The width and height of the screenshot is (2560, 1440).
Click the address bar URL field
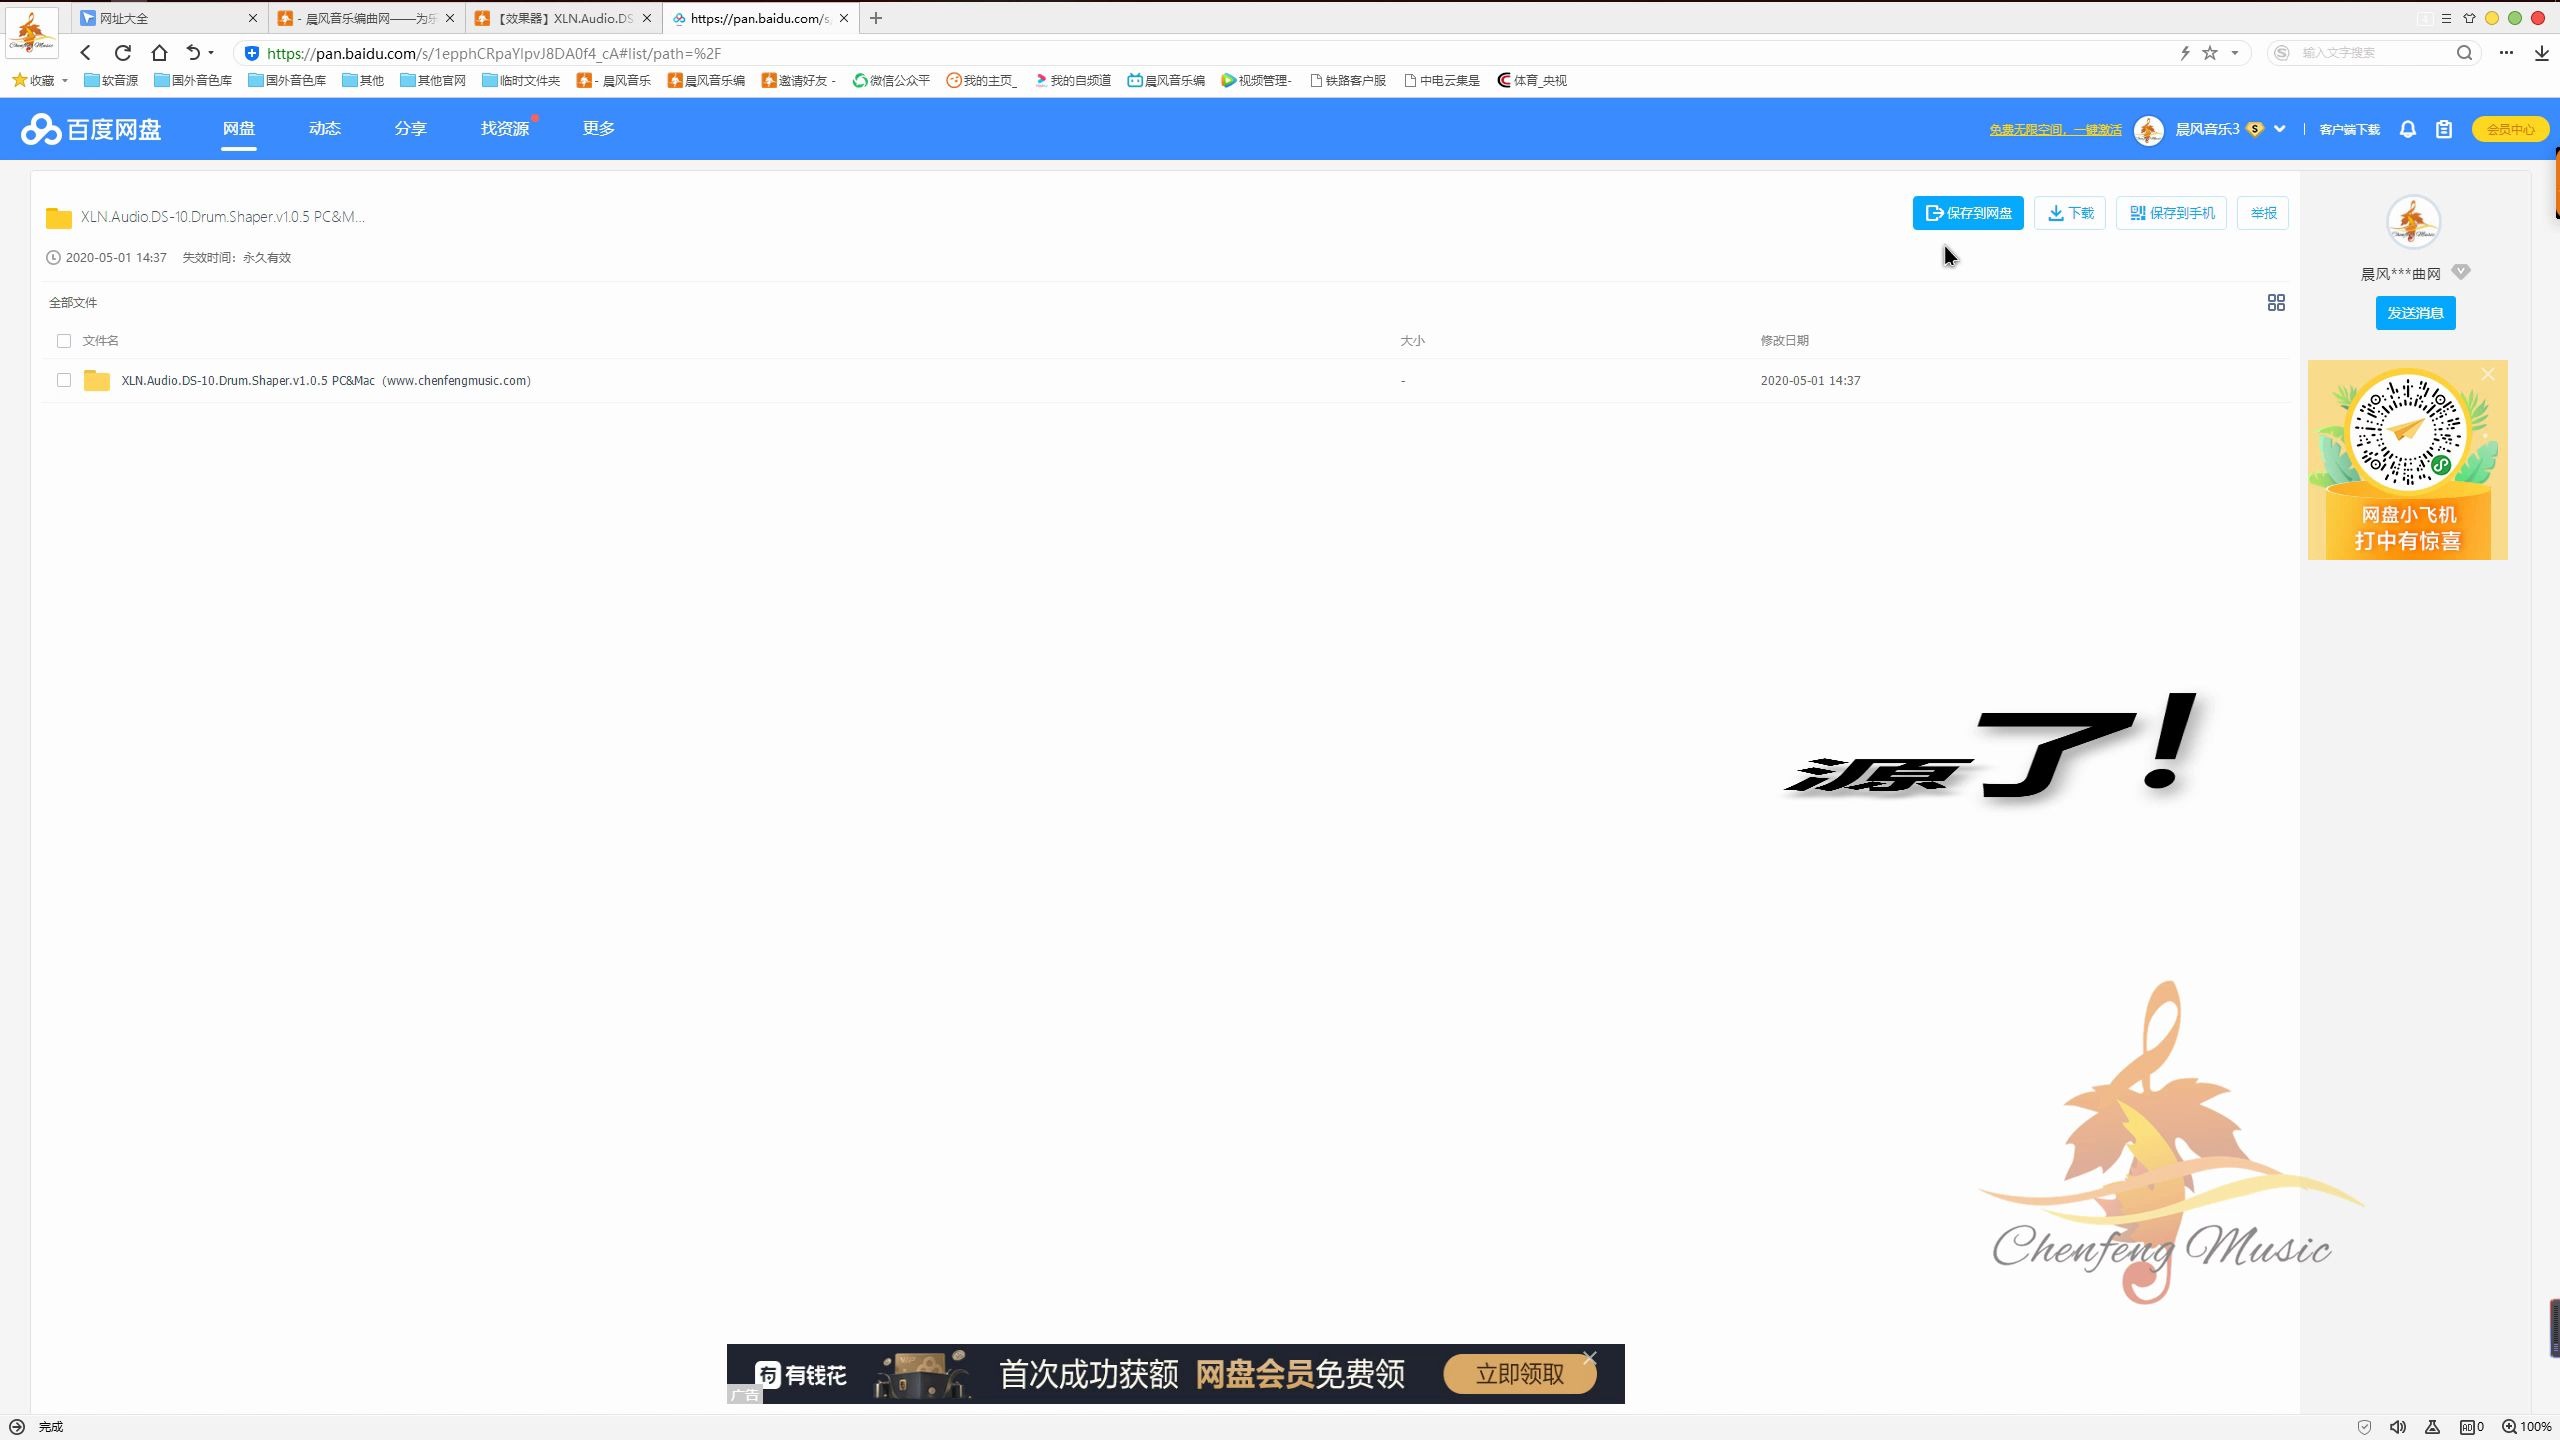(x=1200, y=53)
